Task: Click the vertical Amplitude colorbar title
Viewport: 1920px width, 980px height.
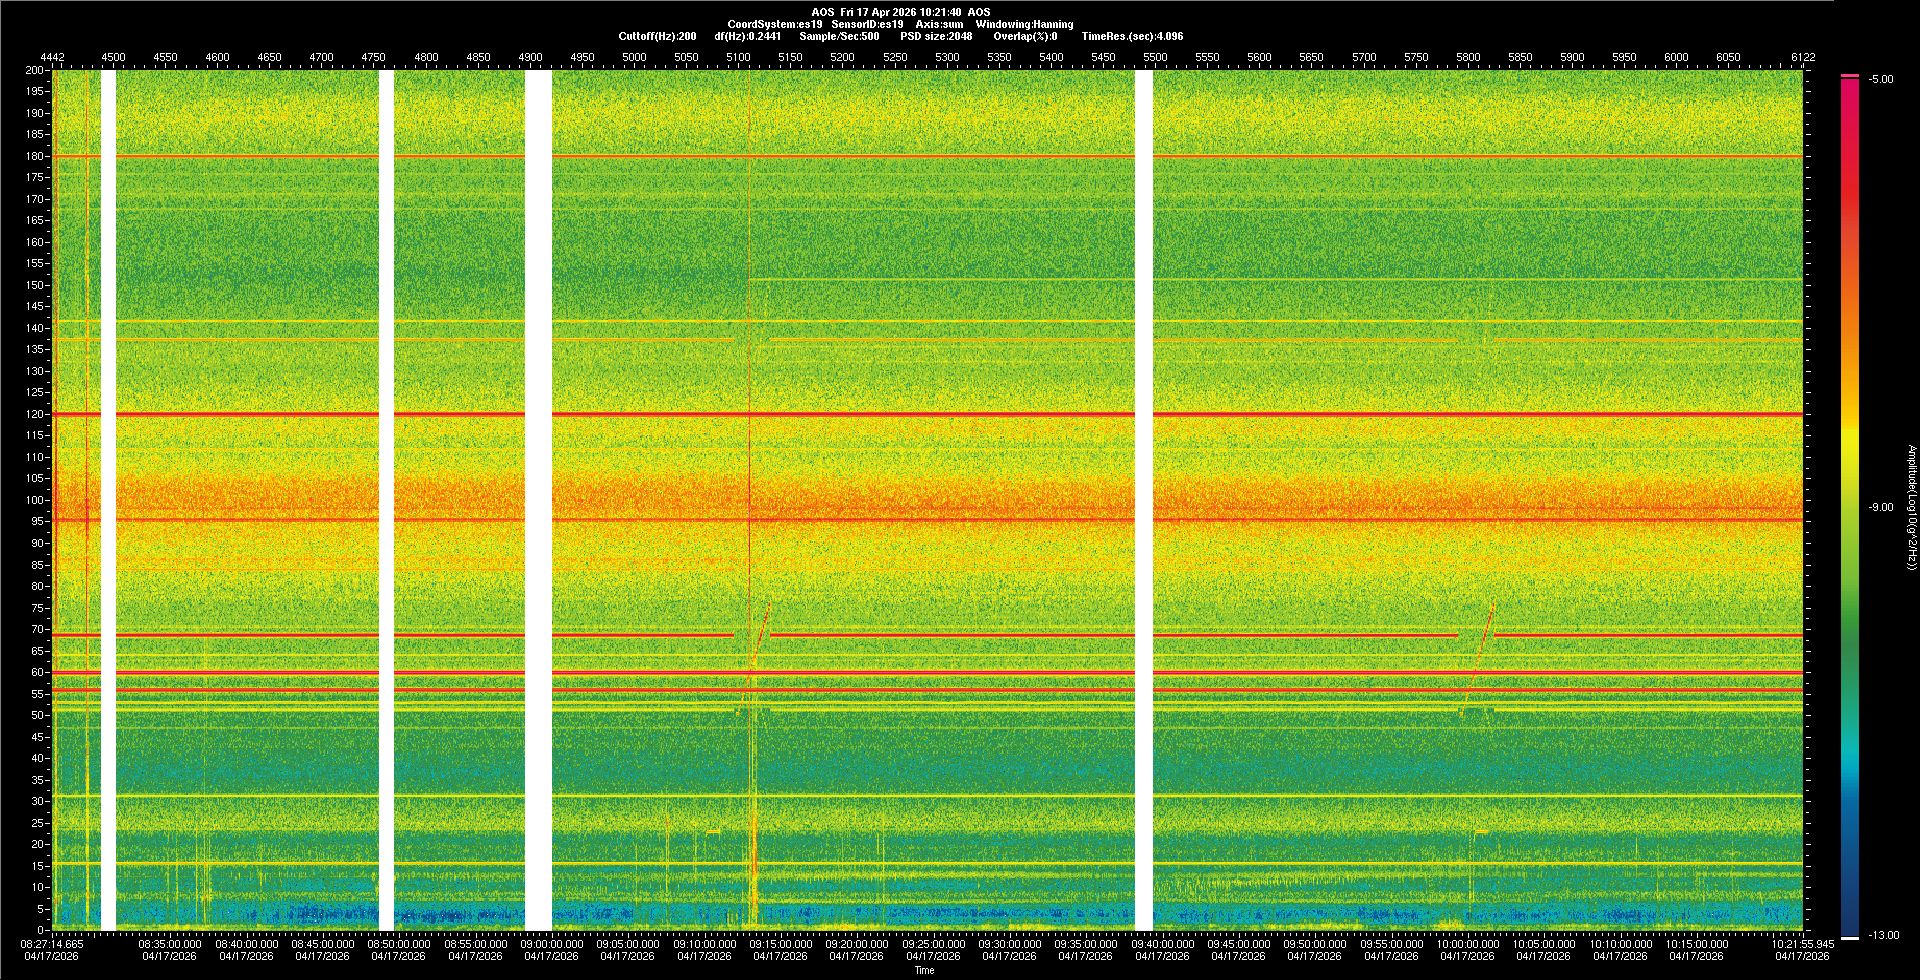Action: [x=1911, y=507]
